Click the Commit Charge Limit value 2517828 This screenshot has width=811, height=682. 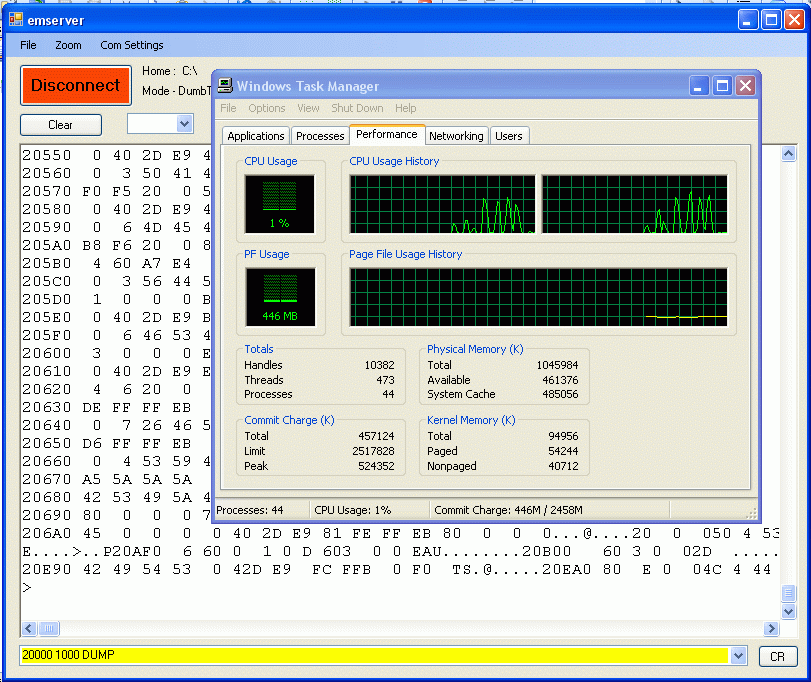[x=373, y=451]
